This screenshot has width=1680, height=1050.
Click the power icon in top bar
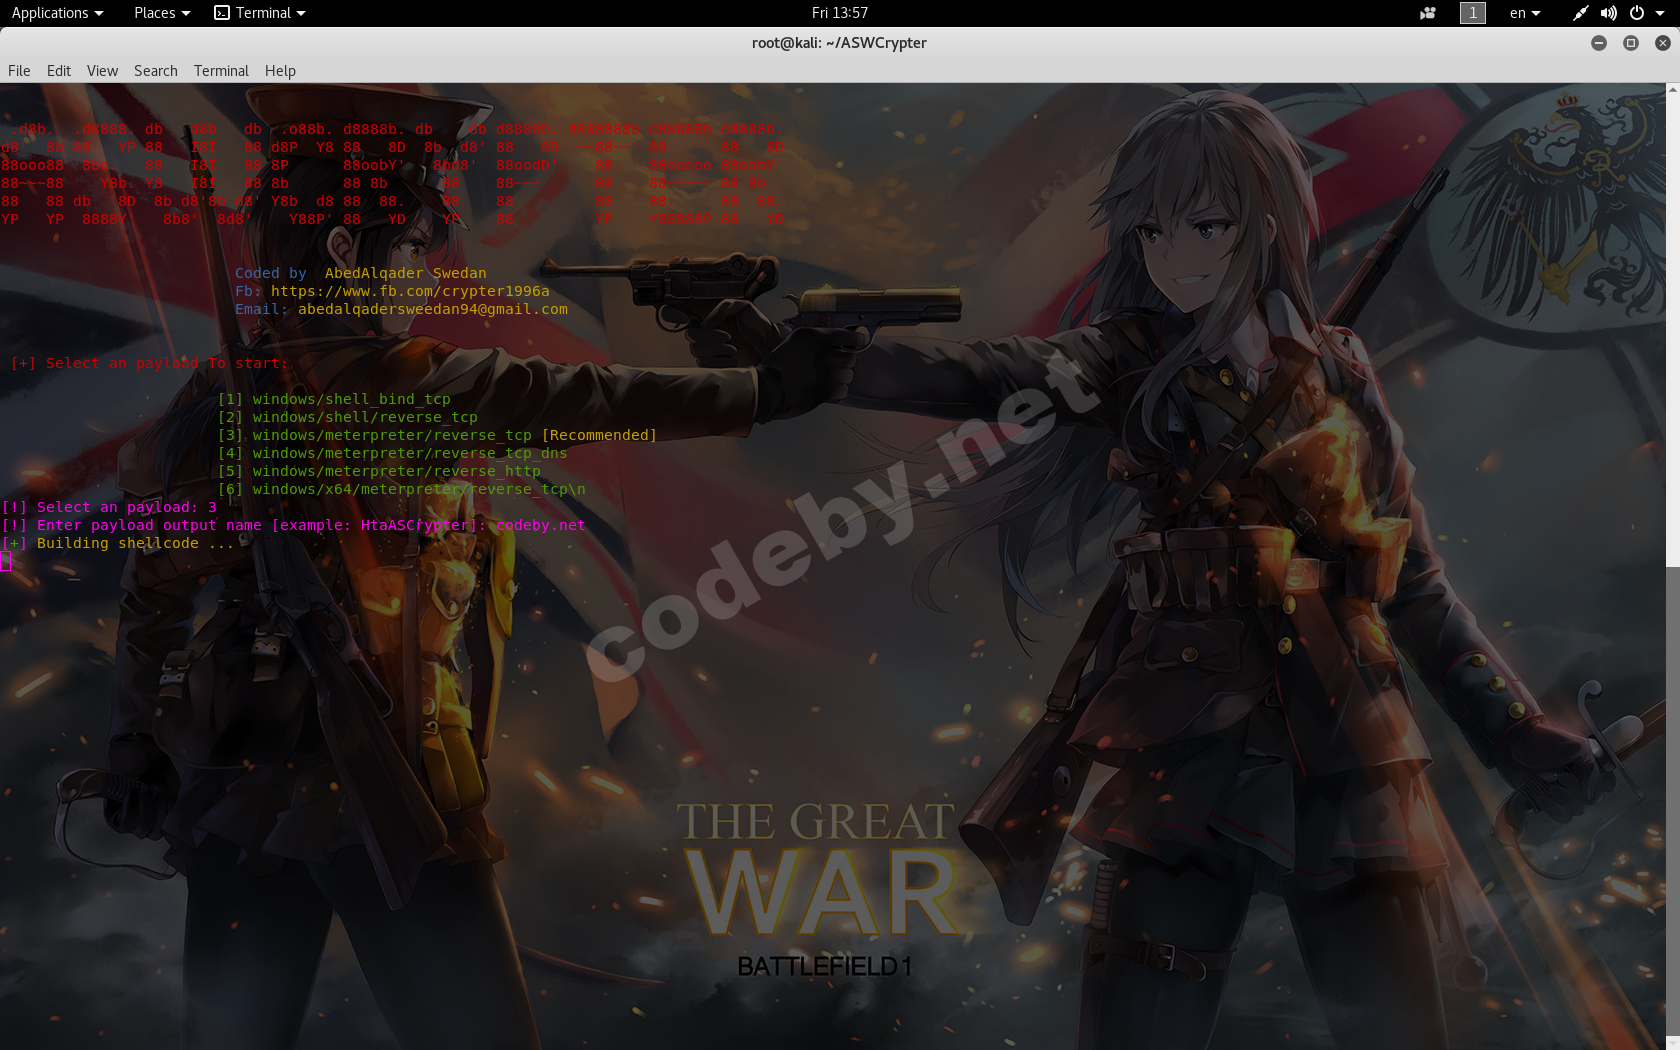point(1637,13)
